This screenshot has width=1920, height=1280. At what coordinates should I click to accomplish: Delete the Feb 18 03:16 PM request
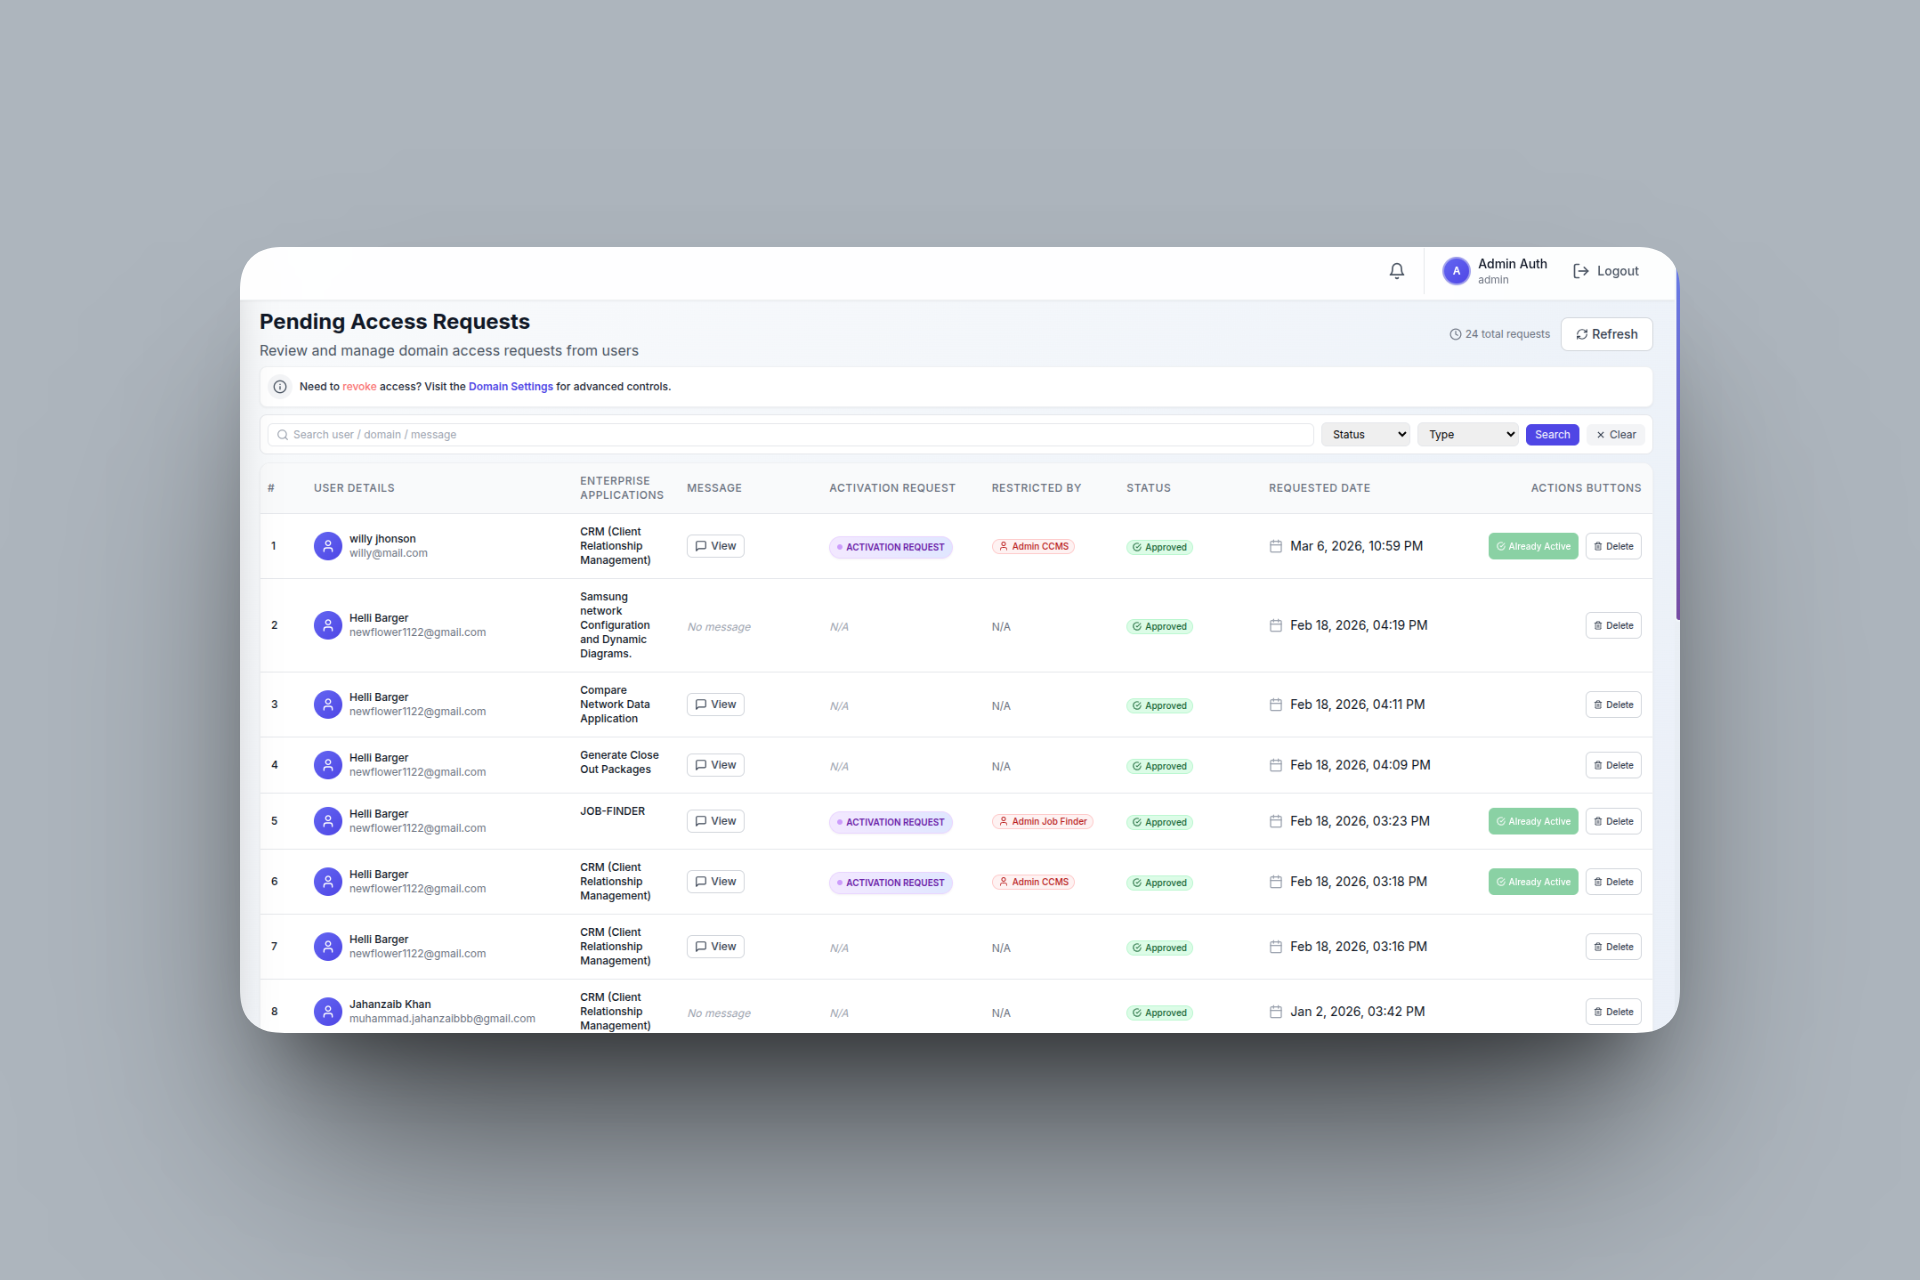(1613, 947)
